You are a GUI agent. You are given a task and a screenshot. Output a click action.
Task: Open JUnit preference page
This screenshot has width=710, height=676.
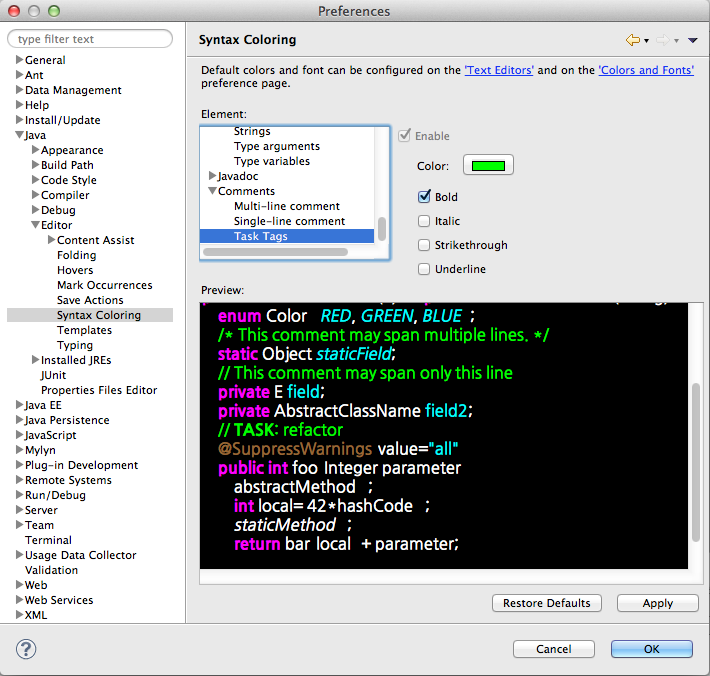point(53,375)
